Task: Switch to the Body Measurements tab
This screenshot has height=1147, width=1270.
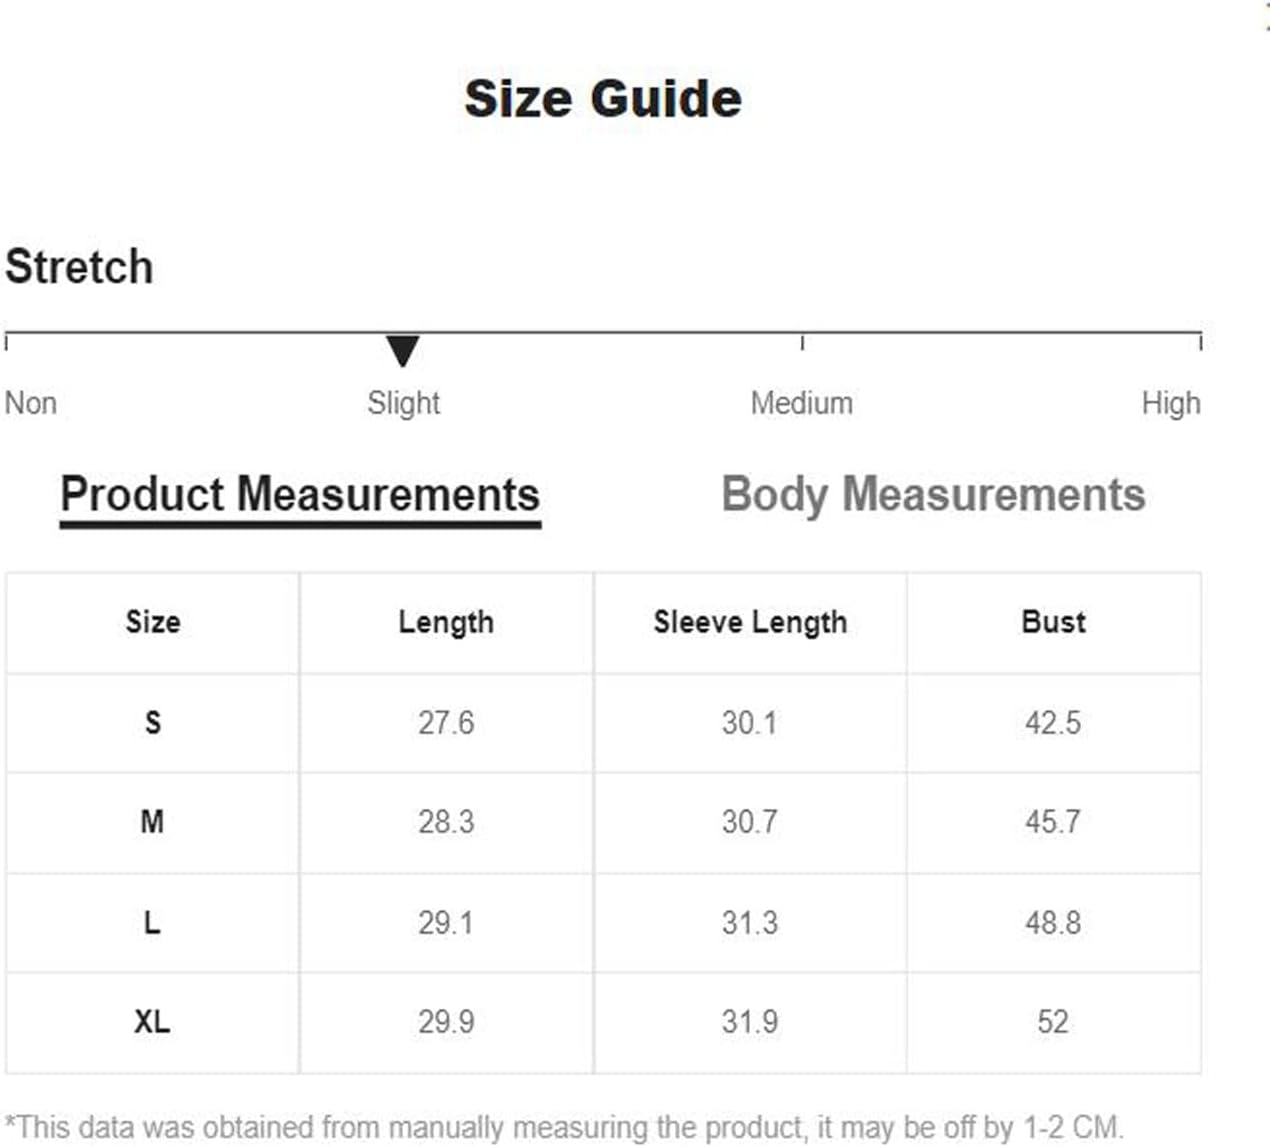Action: point(933,495)
